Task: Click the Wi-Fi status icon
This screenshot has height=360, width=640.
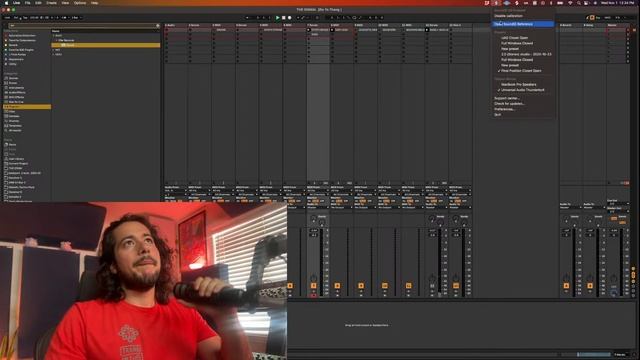Action: [570, 3]
